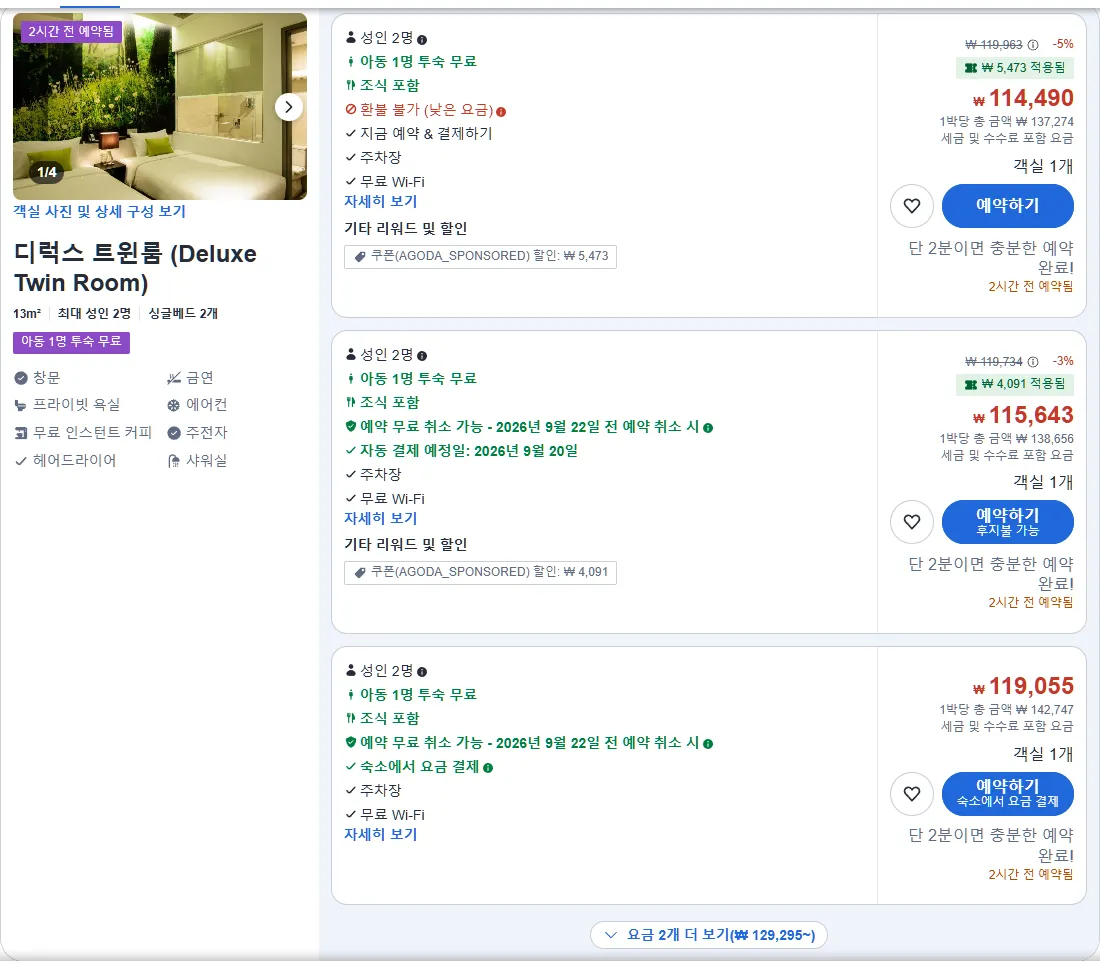Click the ₩115,643 price
1100x963 pixels.
[x=1024, y=415]
